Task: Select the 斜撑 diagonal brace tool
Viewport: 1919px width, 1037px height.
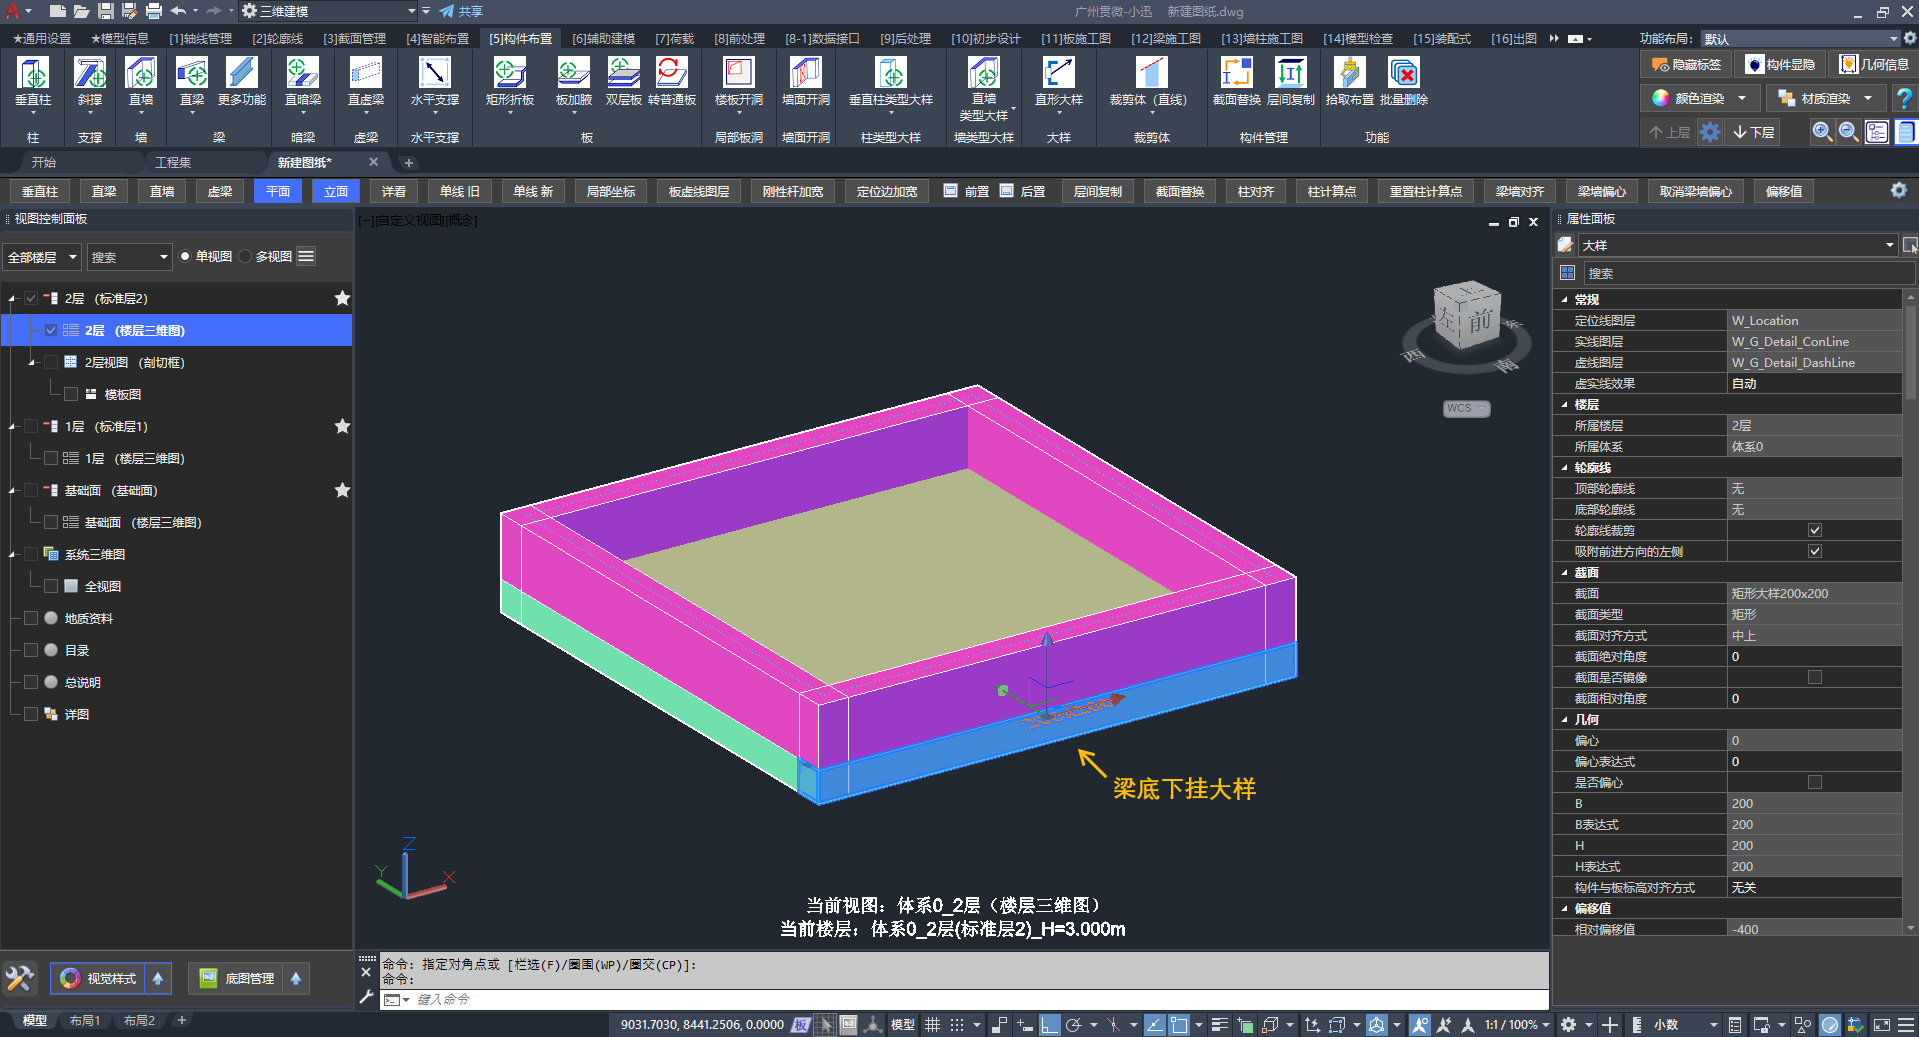Action: [x=90, y=81]
